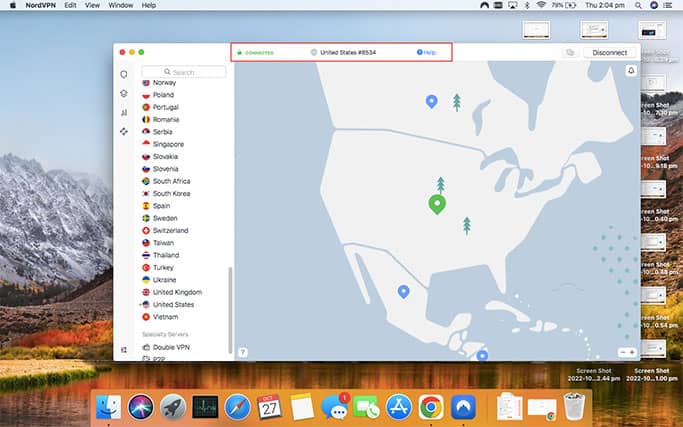Image resolution: width=683 pixels, height=427 pixels.
Task: Select the blue Canada pin on map
Action: [x=431, y=101]
